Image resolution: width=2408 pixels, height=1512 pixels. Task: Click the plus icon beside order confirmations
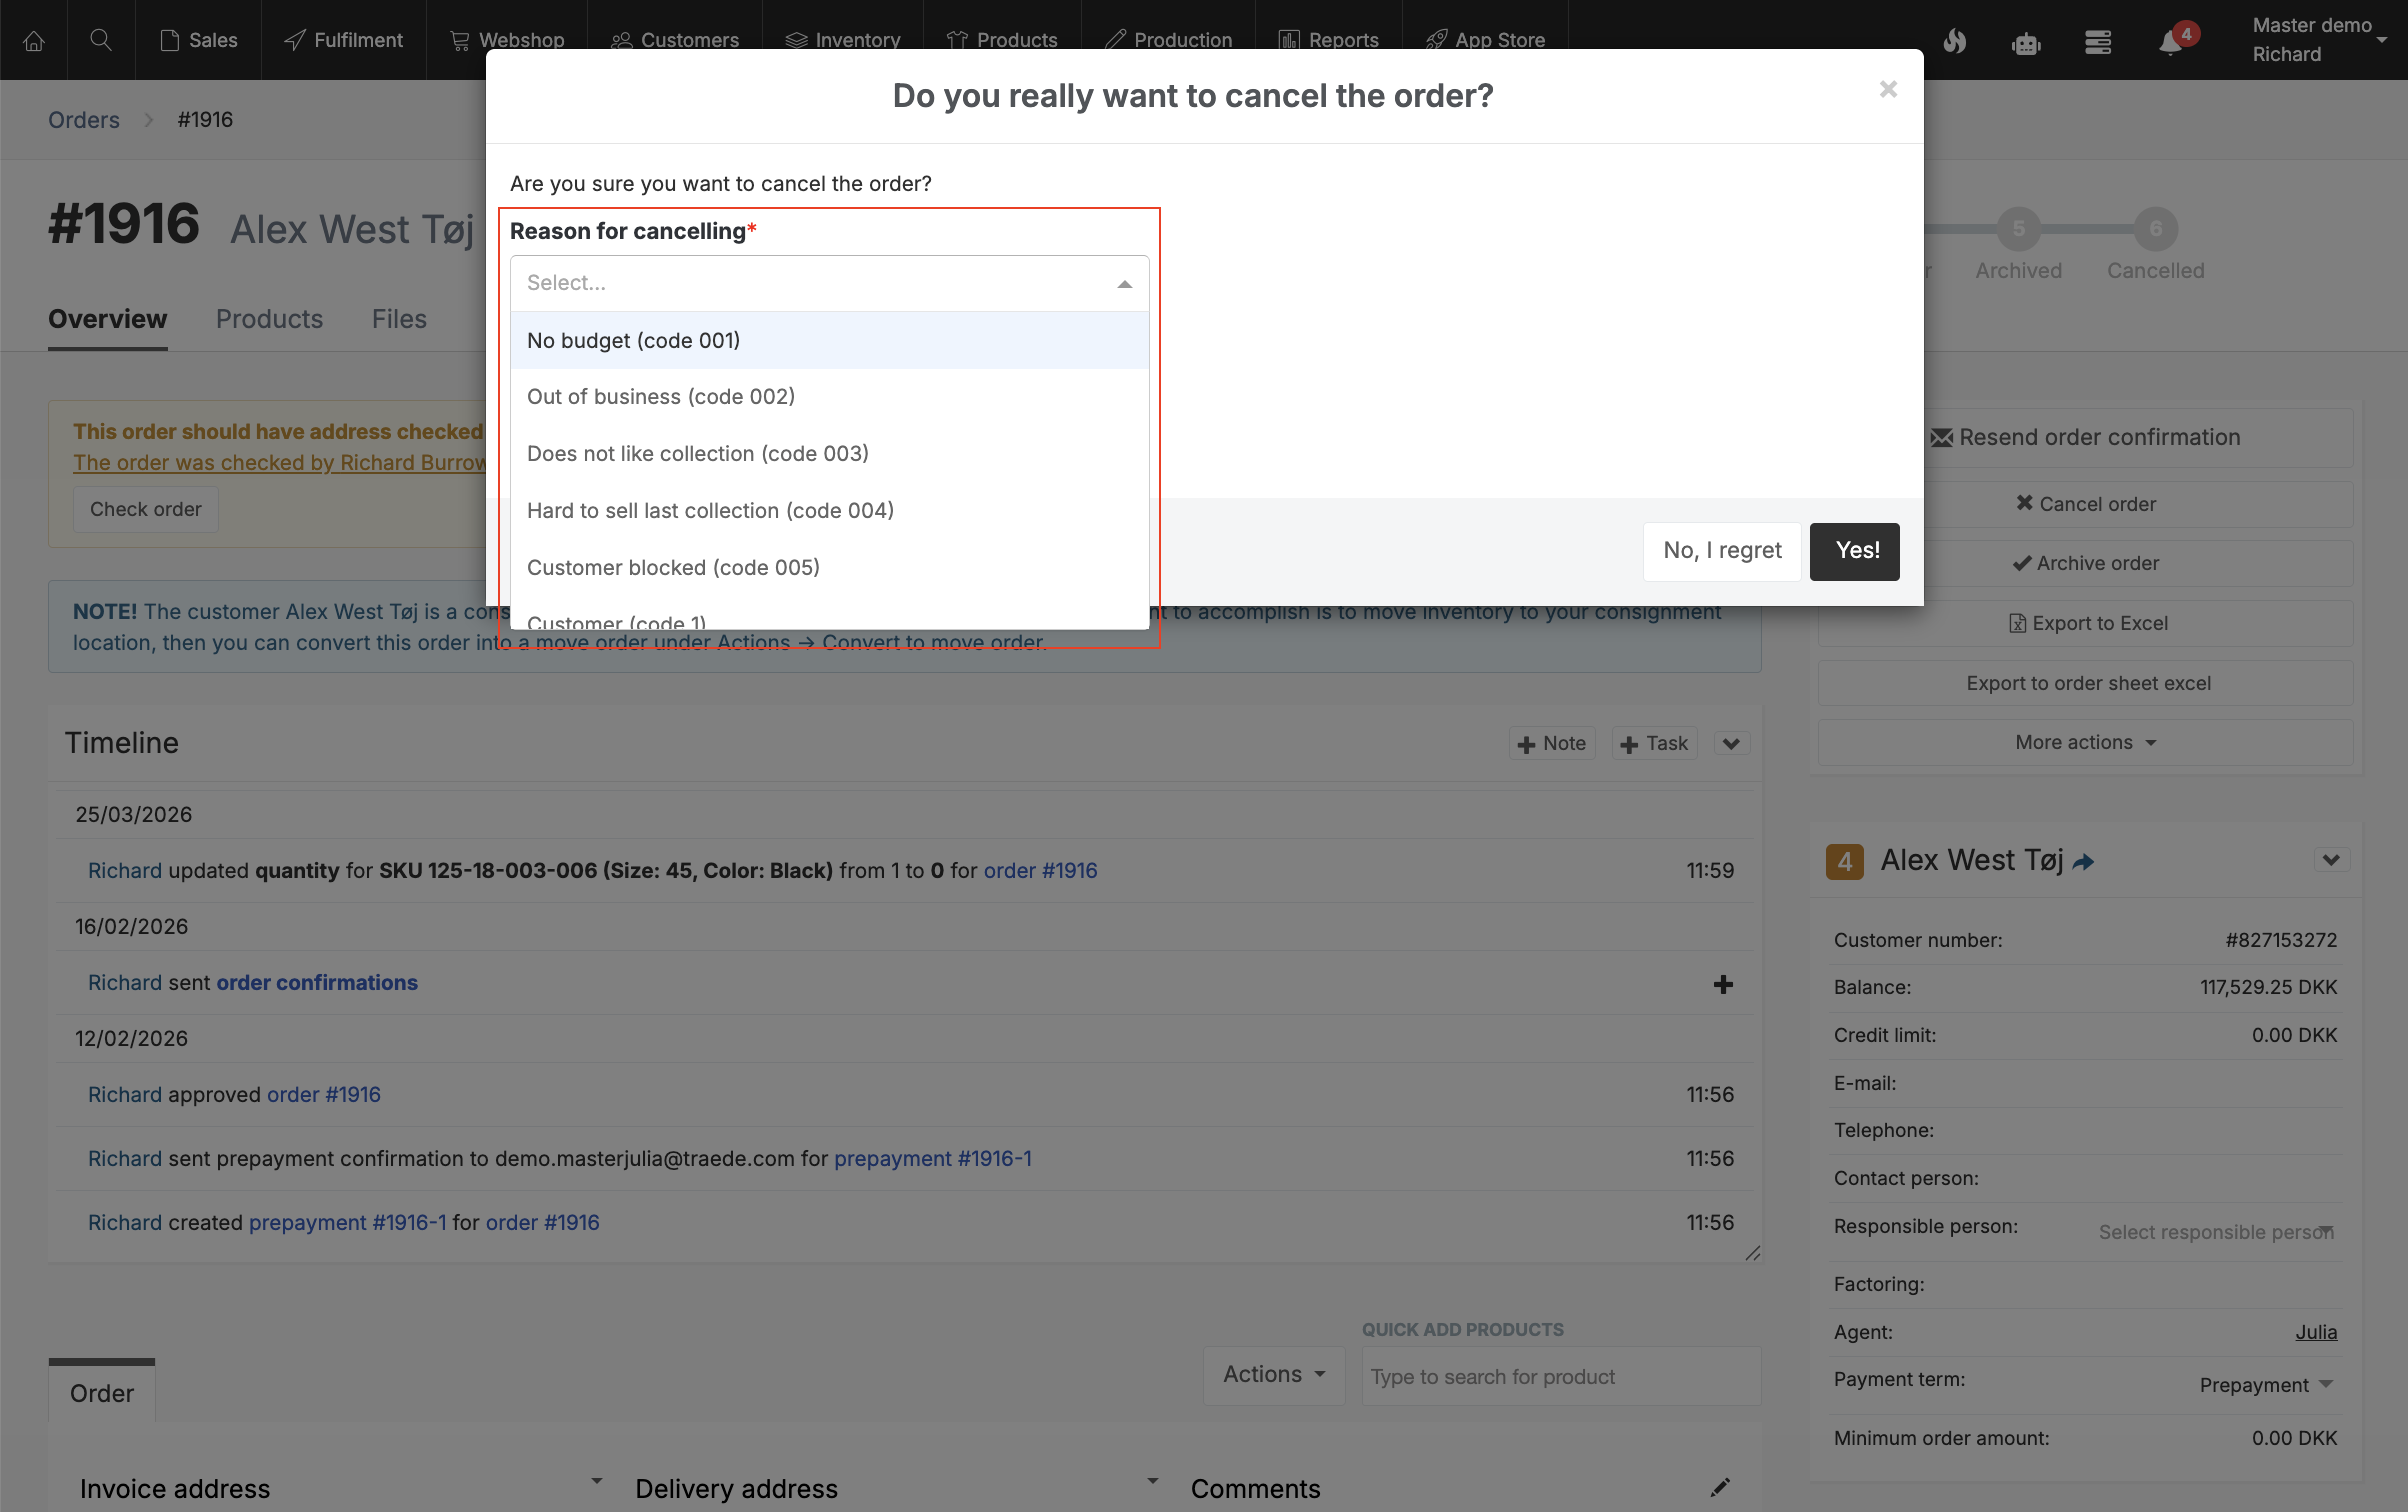pyautogui.click(x=1723, y=984)
